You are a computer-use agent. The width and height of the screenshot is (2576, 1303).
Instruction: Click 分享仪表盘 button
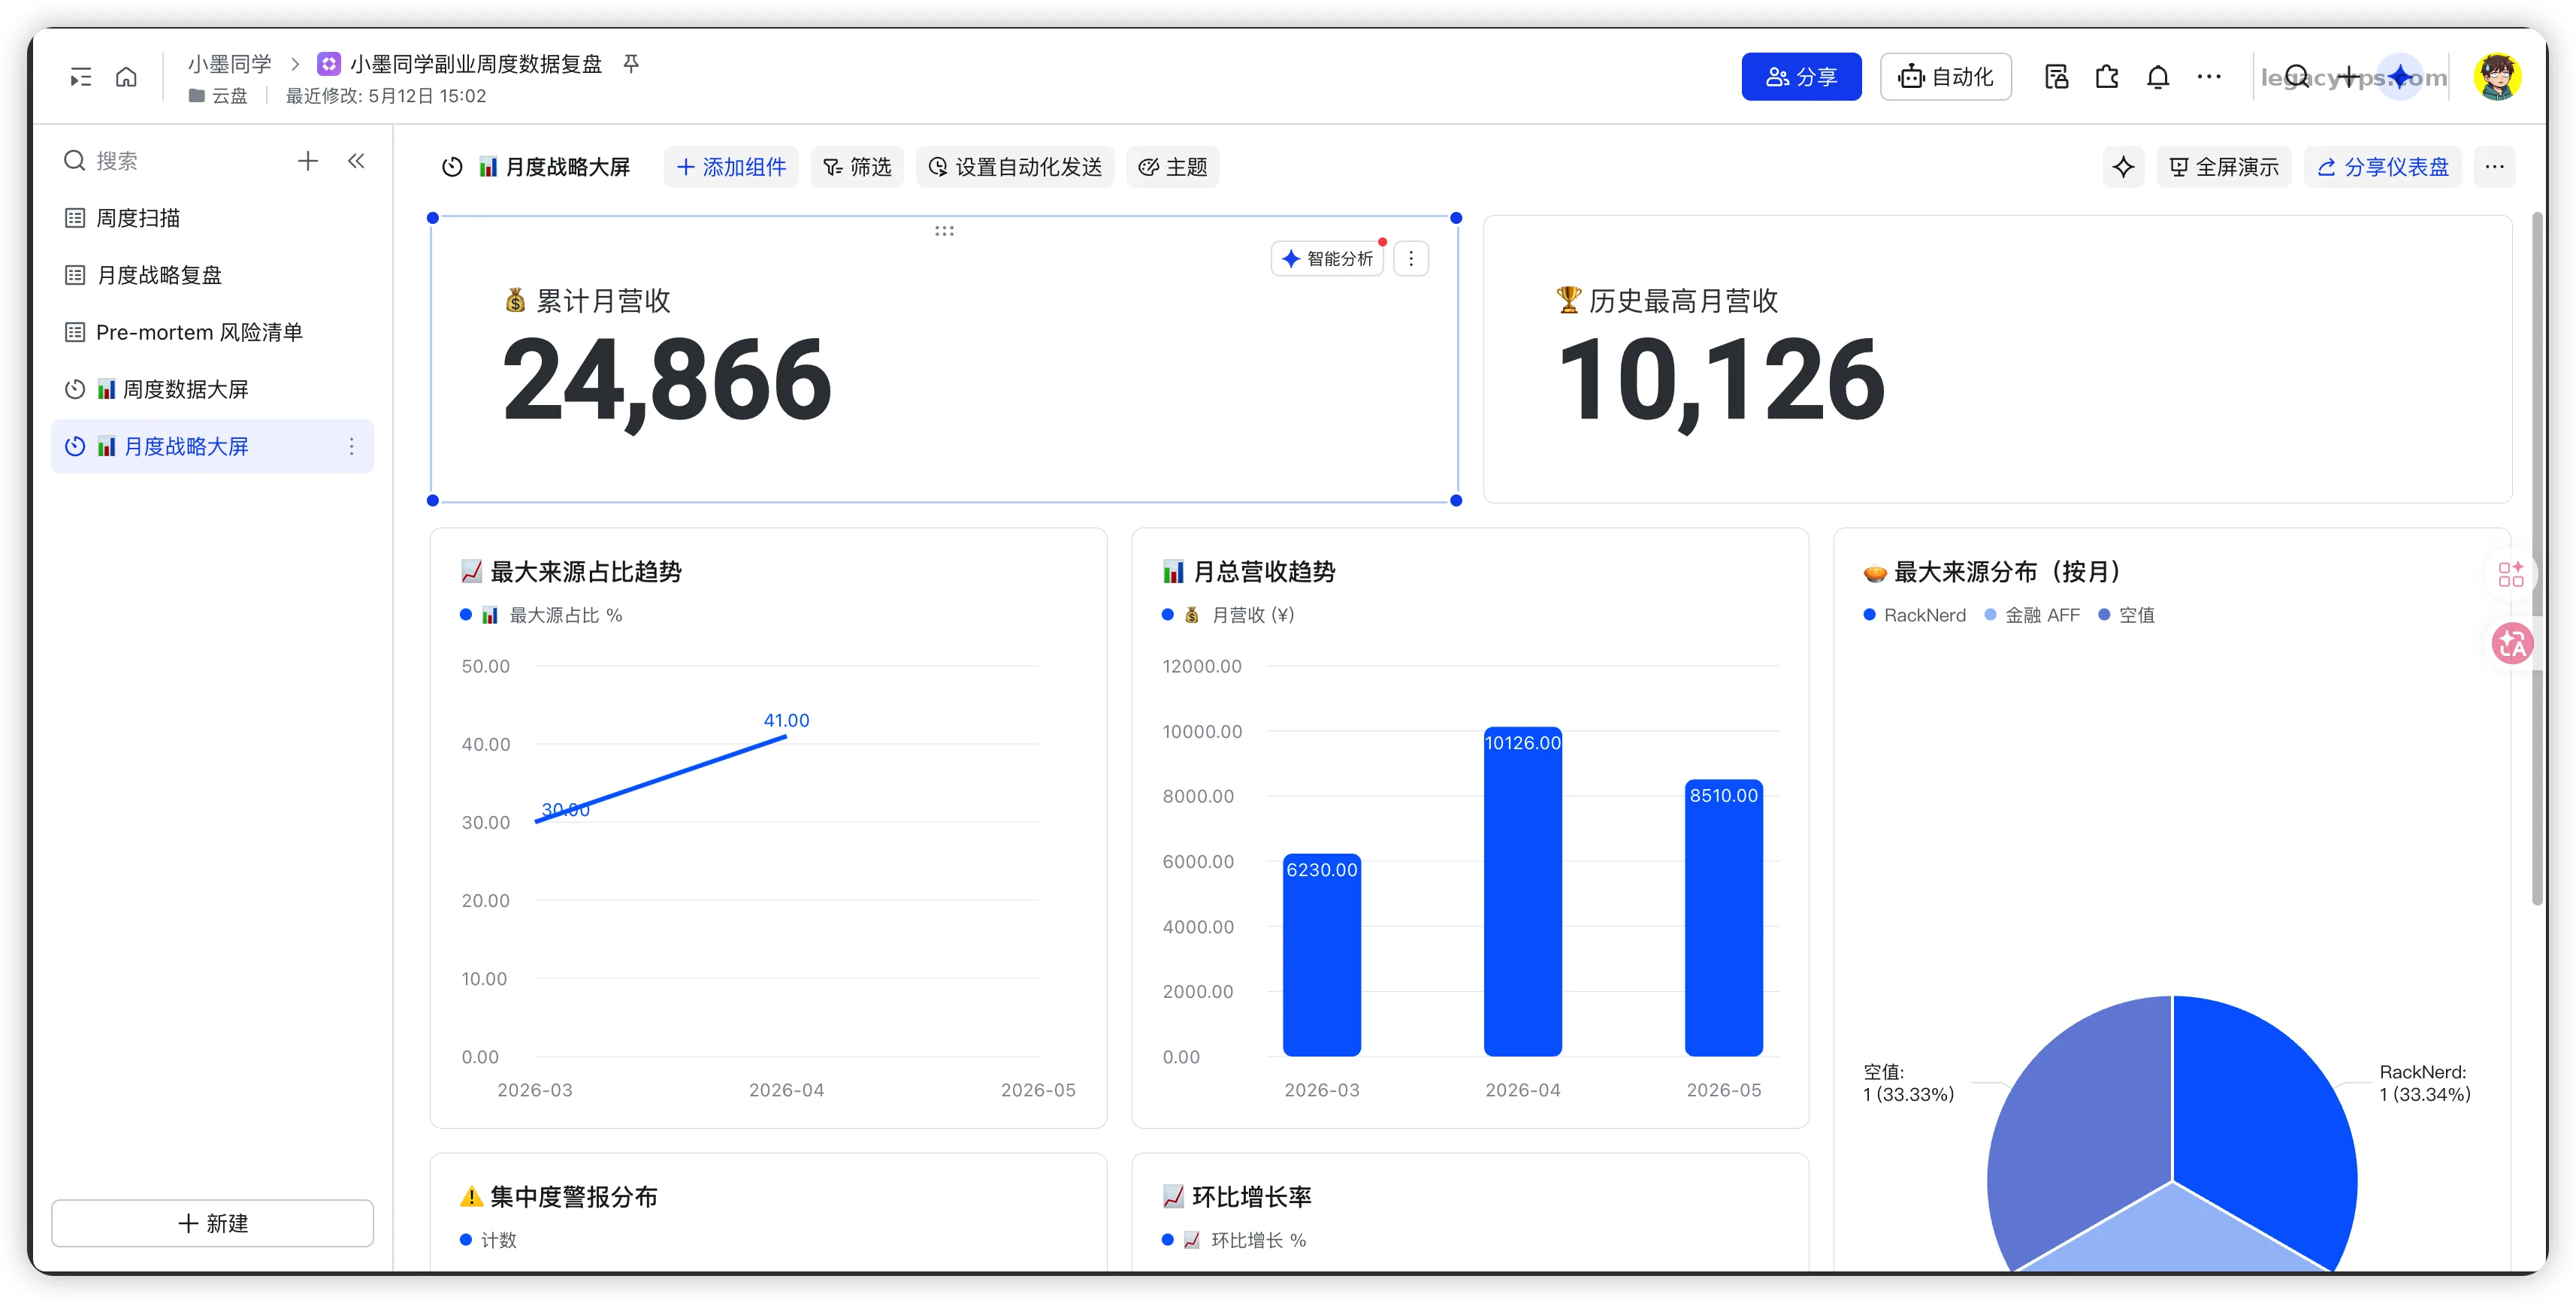2383,167
